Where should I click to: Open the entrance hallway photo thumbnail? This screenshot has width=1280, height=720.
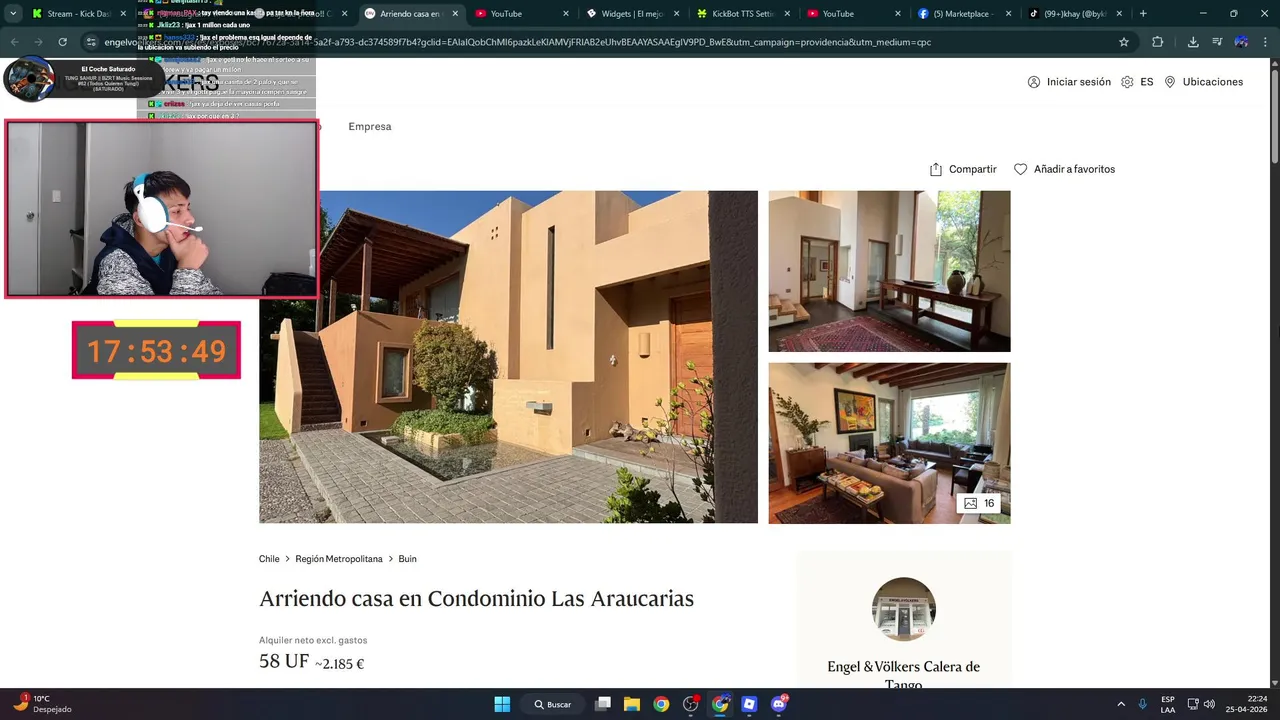pyautogui.click(x=889, y=271)
